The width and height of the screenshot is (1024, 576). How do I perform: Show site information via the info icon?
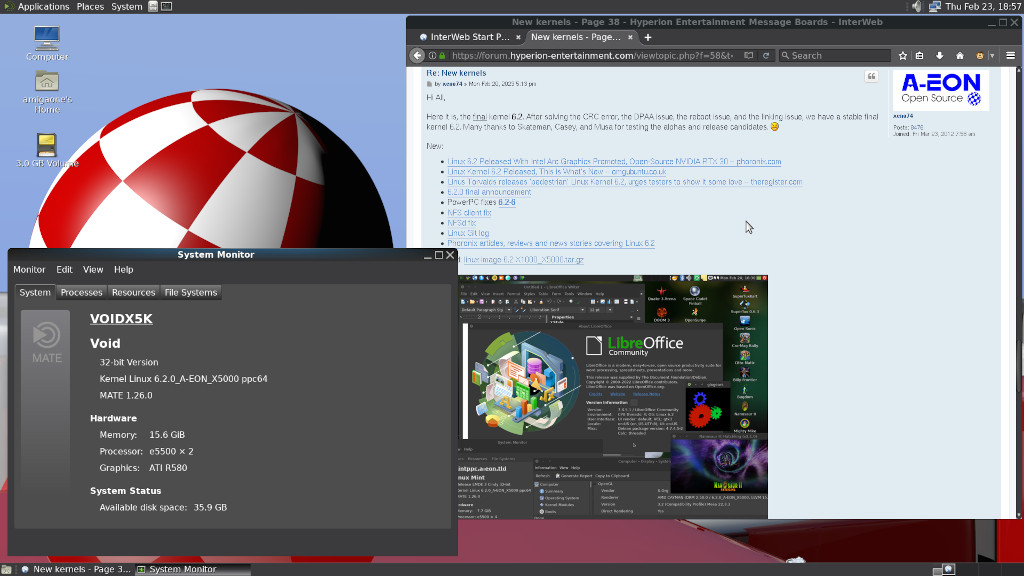point(432,56)
